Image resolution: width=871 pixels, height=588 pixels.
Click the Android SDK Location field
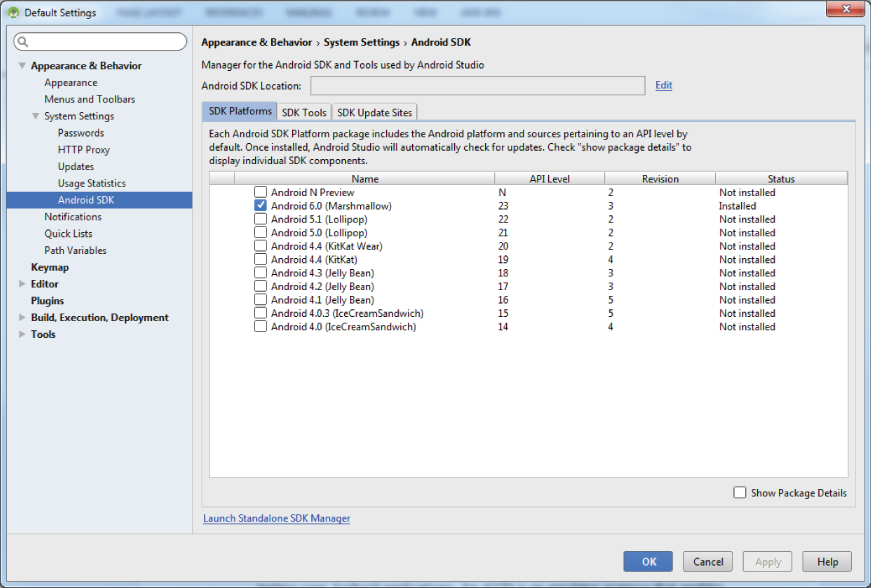(x=478, y=86)
